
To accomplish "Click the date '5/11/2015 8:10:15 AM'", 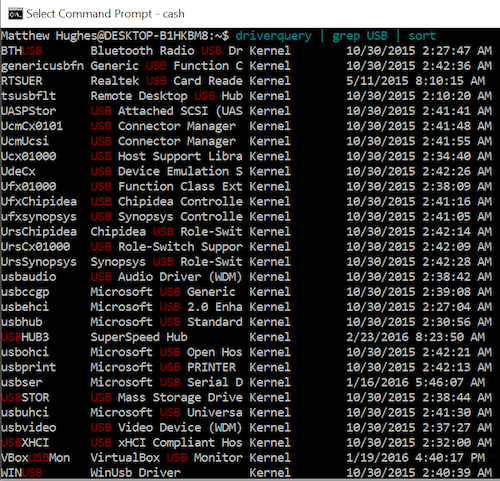I will point(416,81).
